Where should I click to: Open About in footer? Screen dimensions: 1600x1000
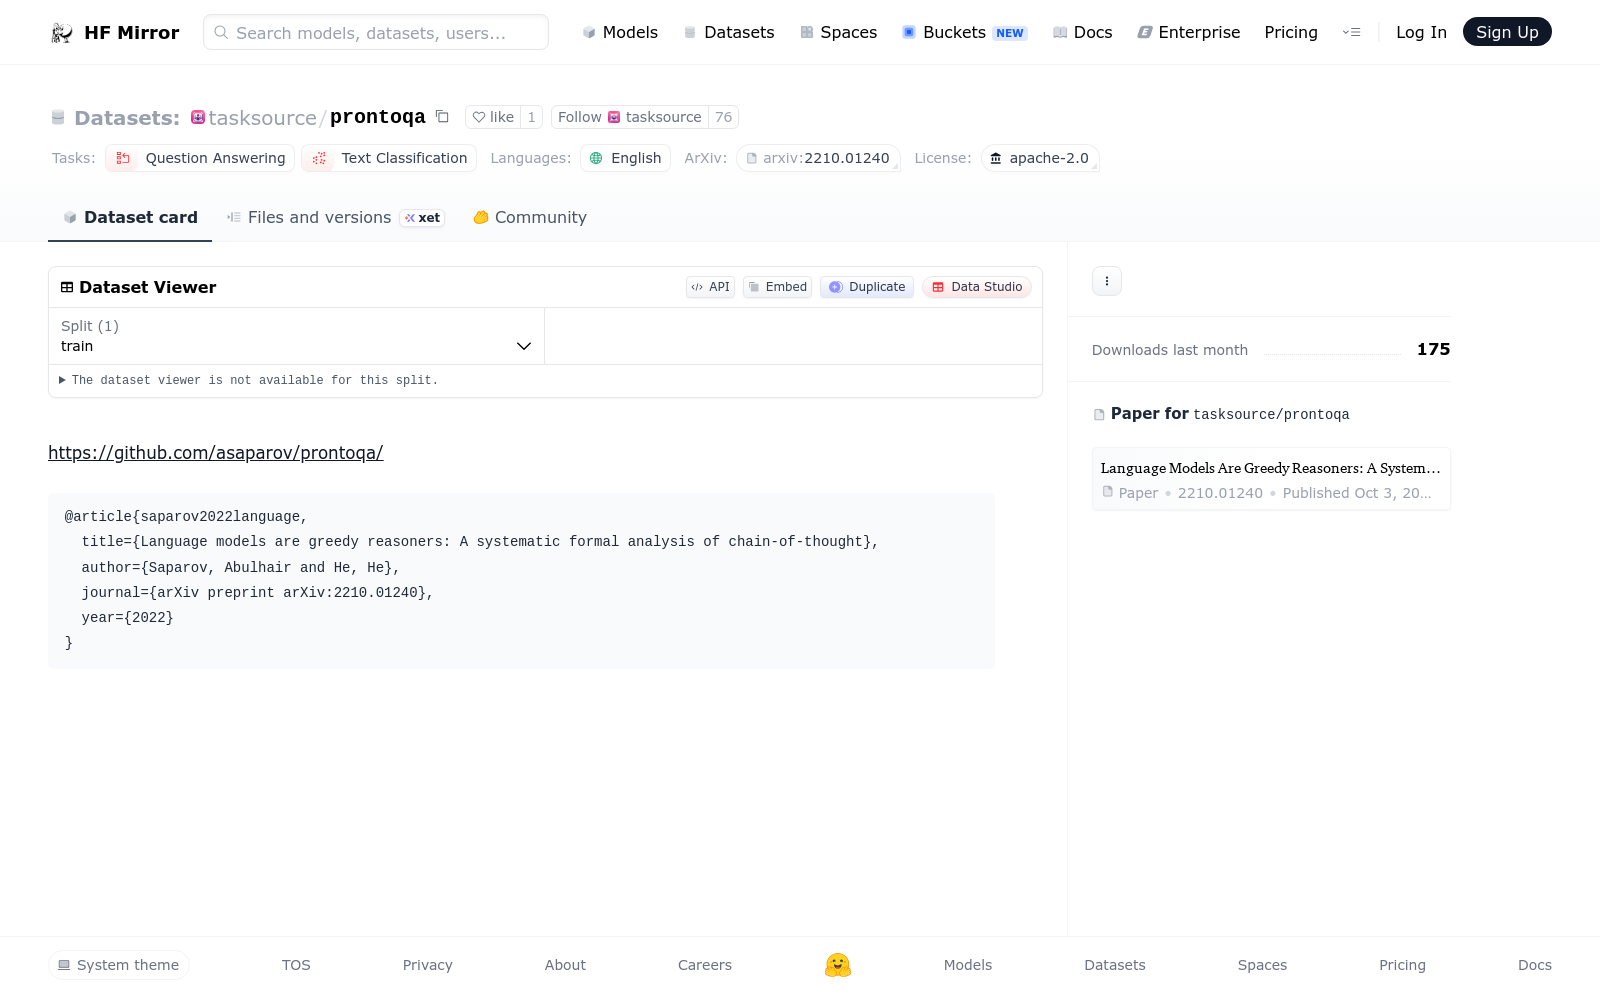565,965
